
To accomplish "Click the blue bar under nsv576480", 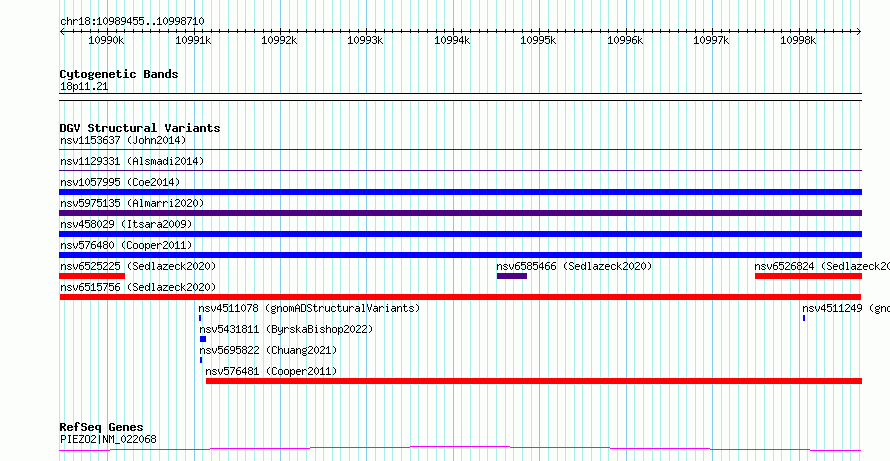I will (460, 255).
